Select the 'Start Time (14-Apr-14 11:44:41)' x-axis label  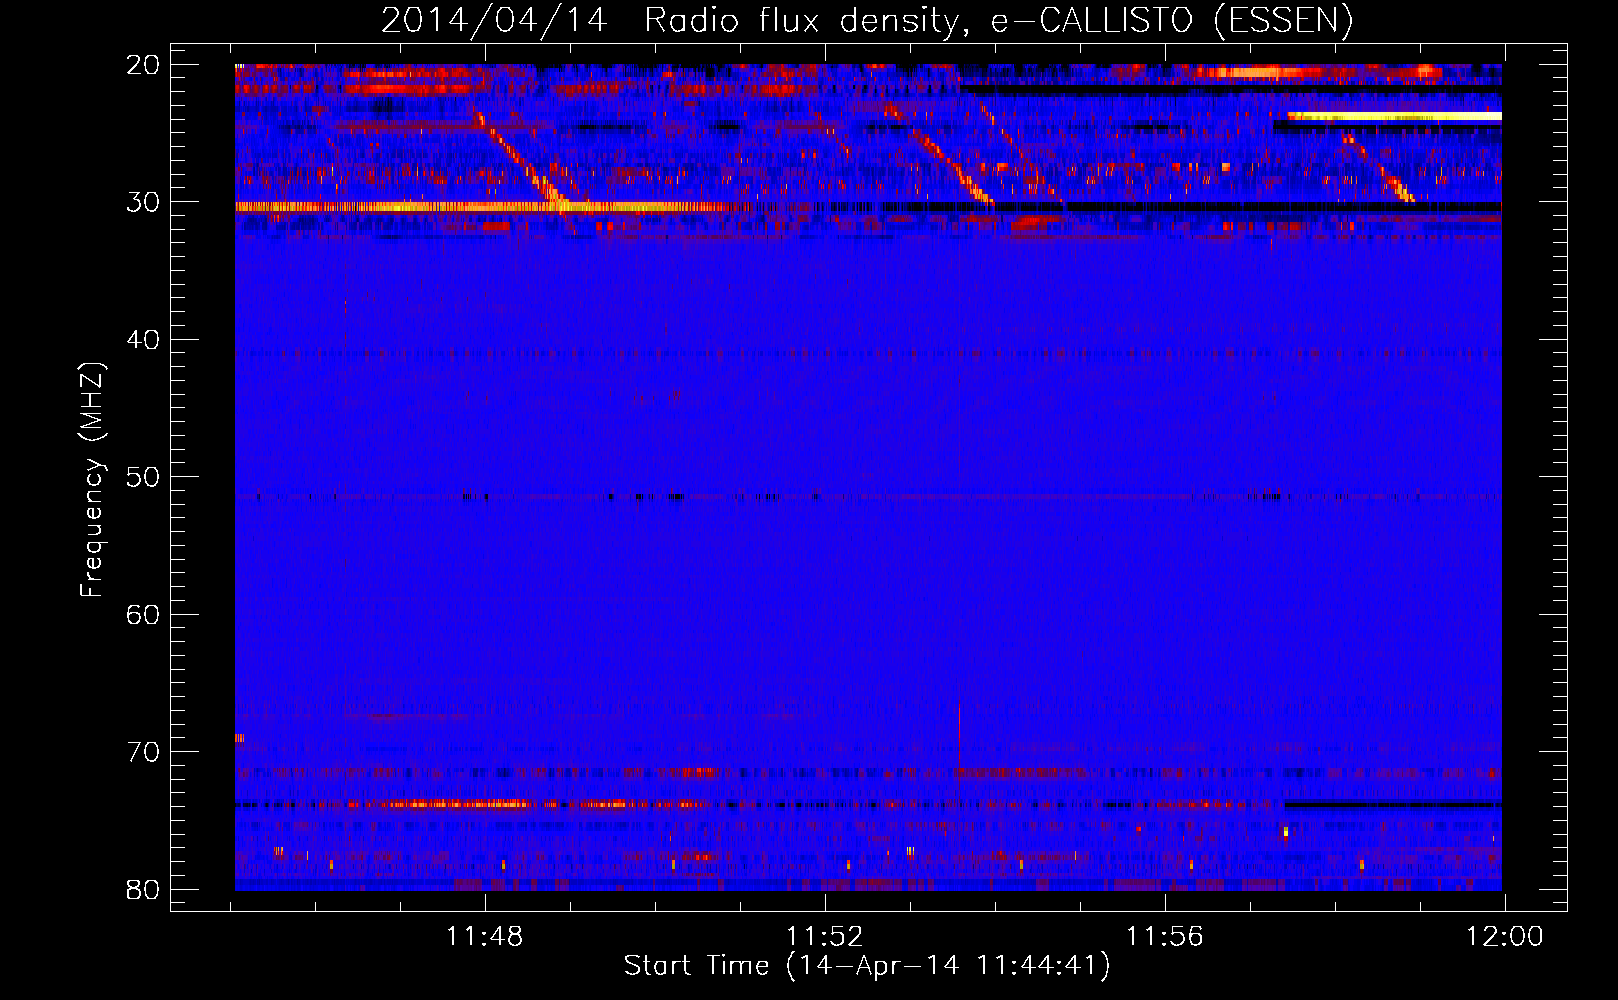[867, 966]
